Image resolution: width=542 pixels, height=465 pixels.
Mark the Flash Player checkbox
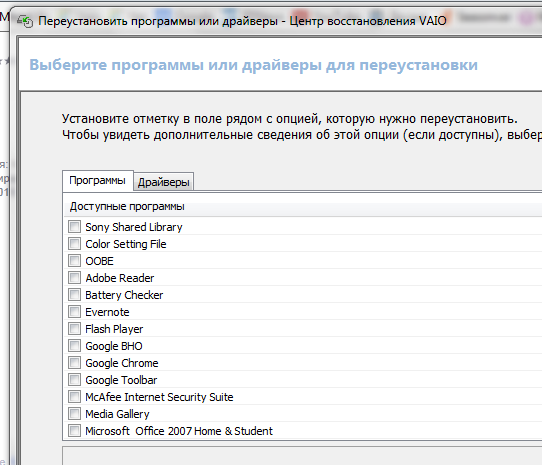pyautogui.click(x=74, y=329)
